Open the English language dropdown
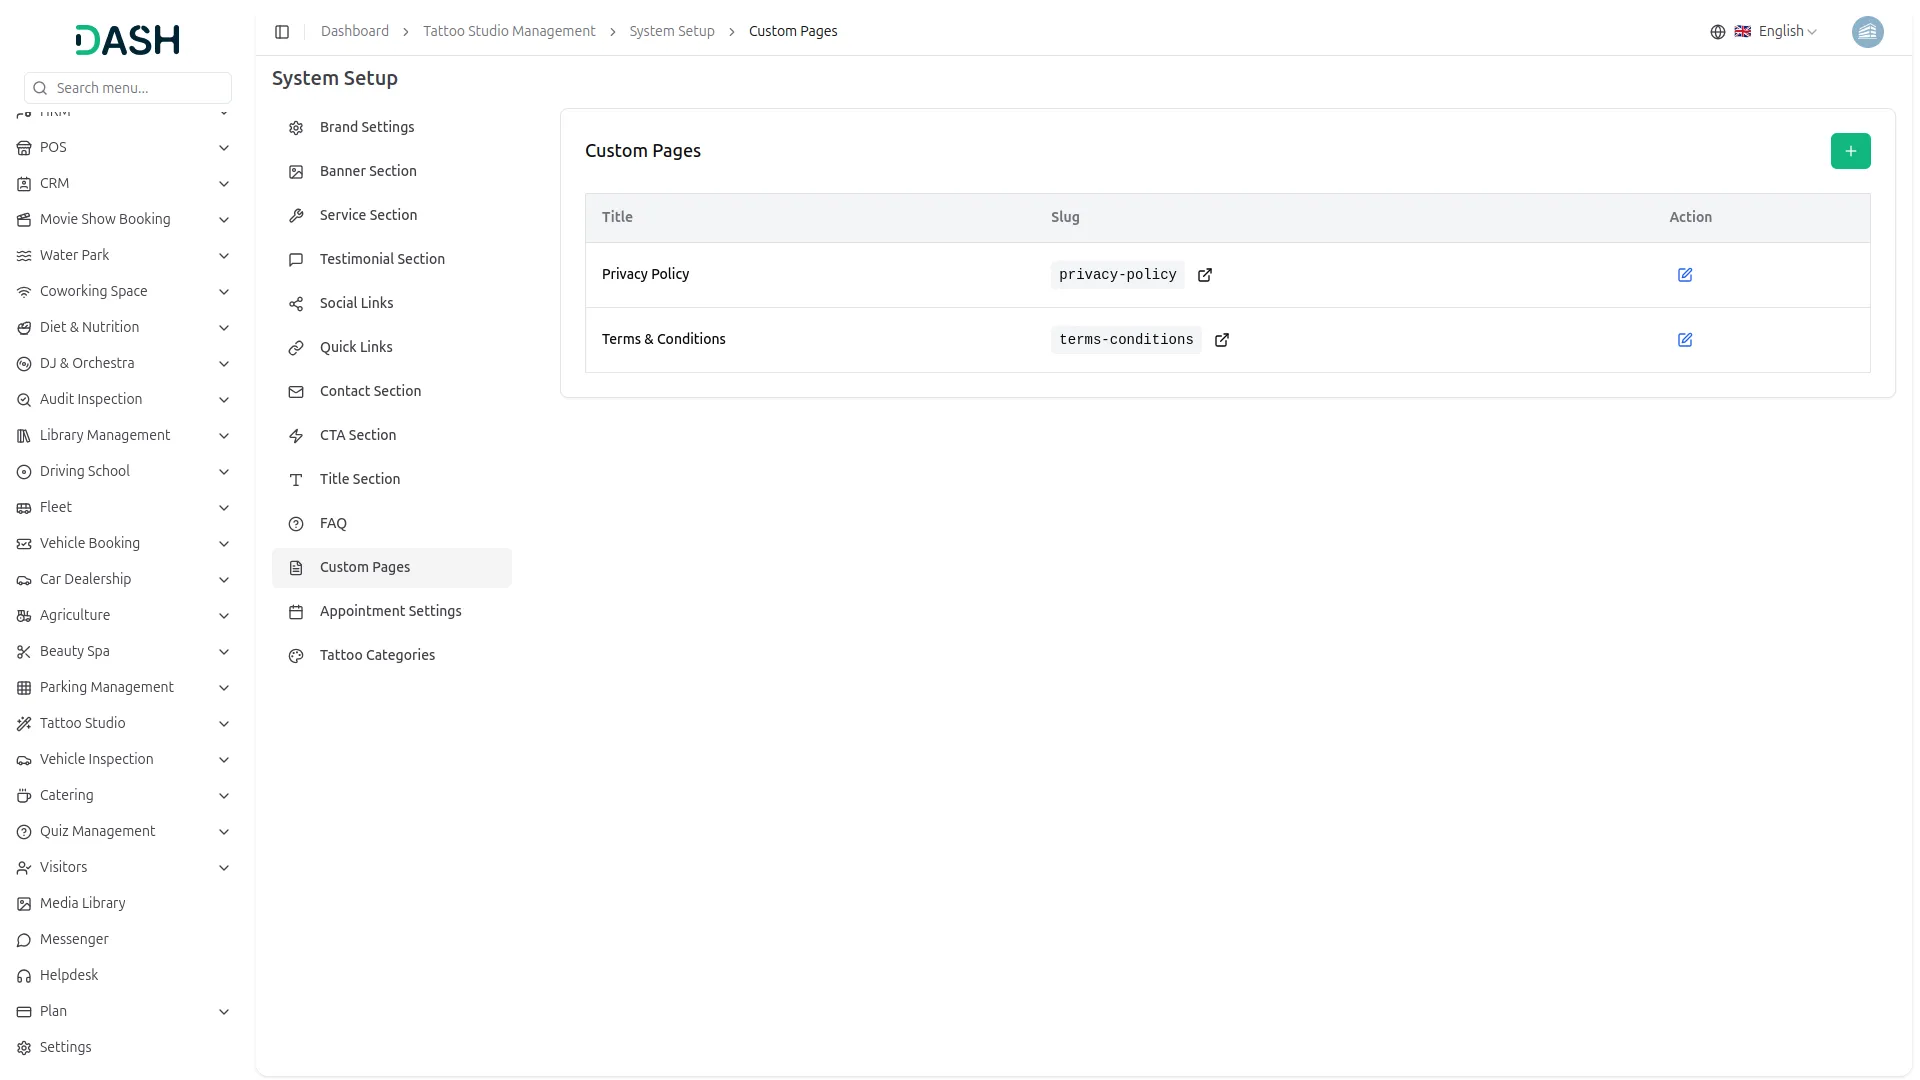 tap(1786, 32)
